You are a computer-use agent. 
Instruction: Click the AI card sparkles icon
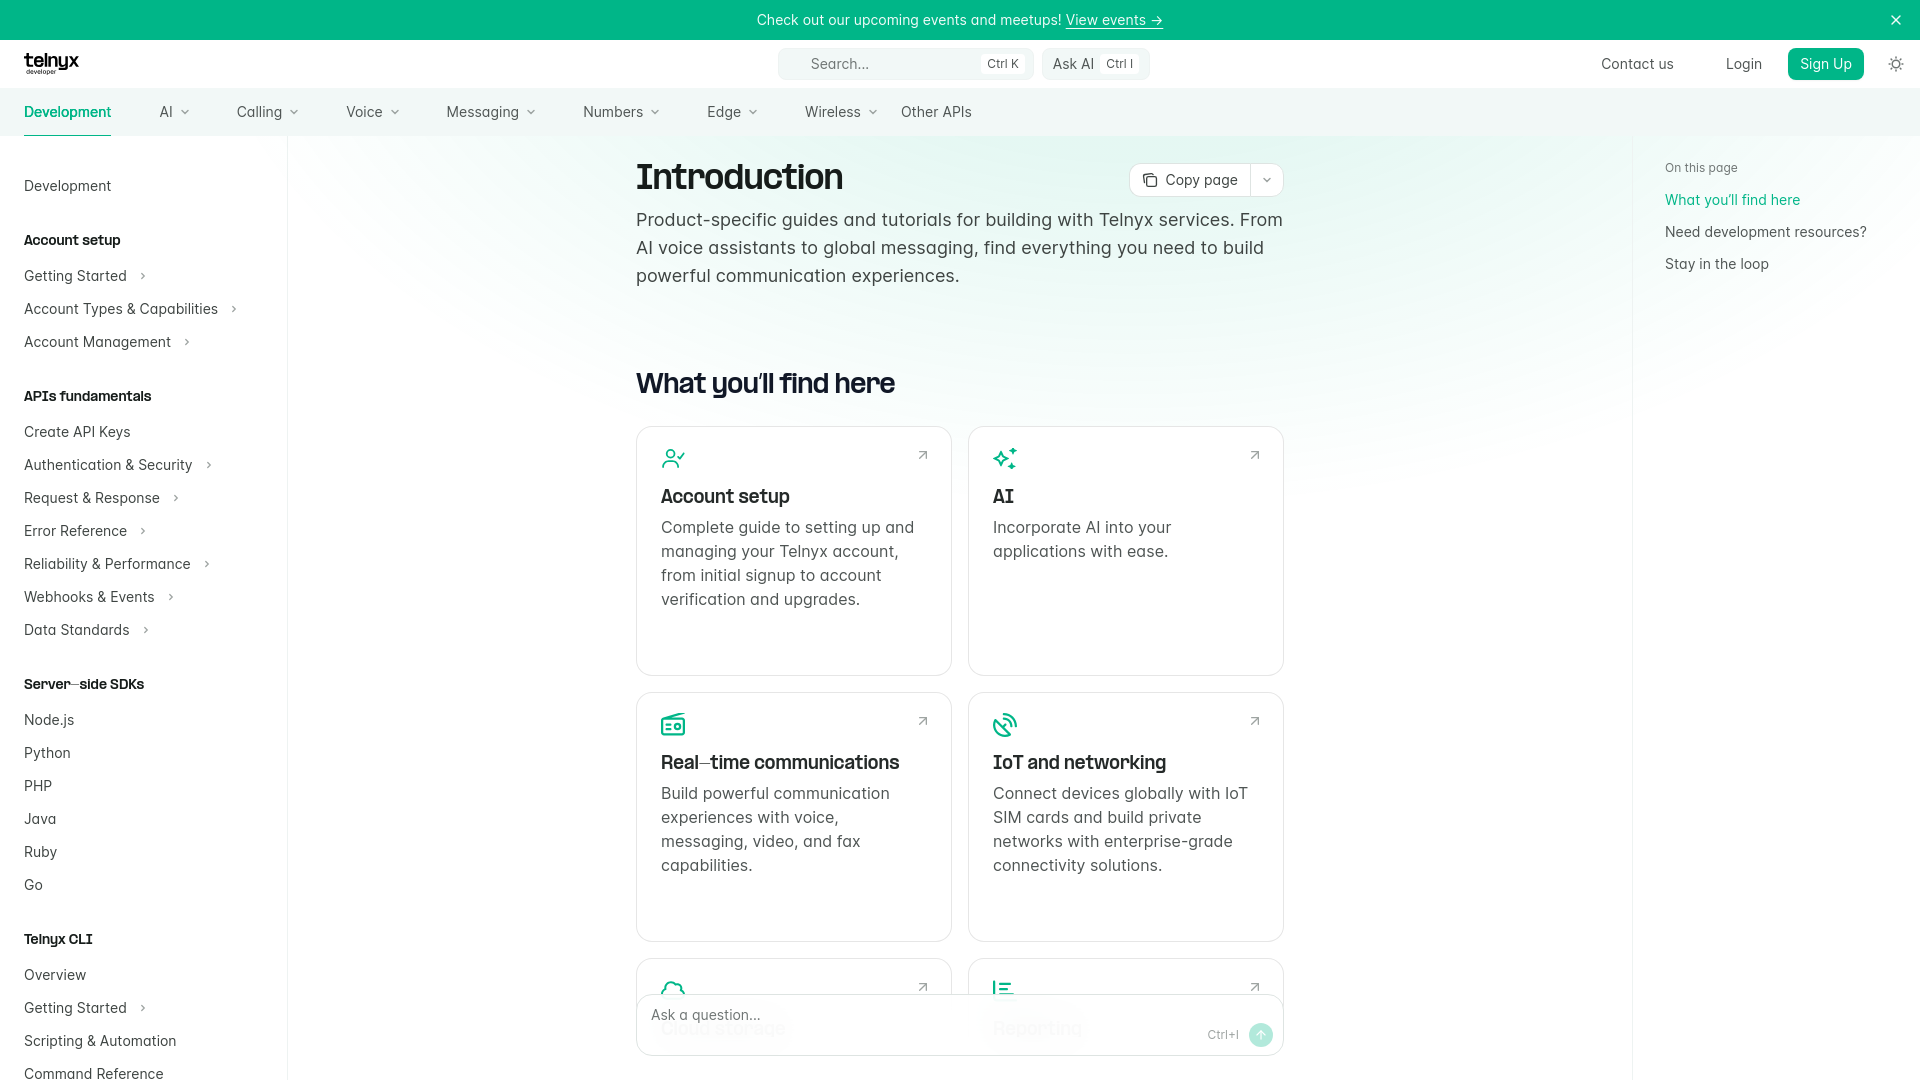[1005, 459]
